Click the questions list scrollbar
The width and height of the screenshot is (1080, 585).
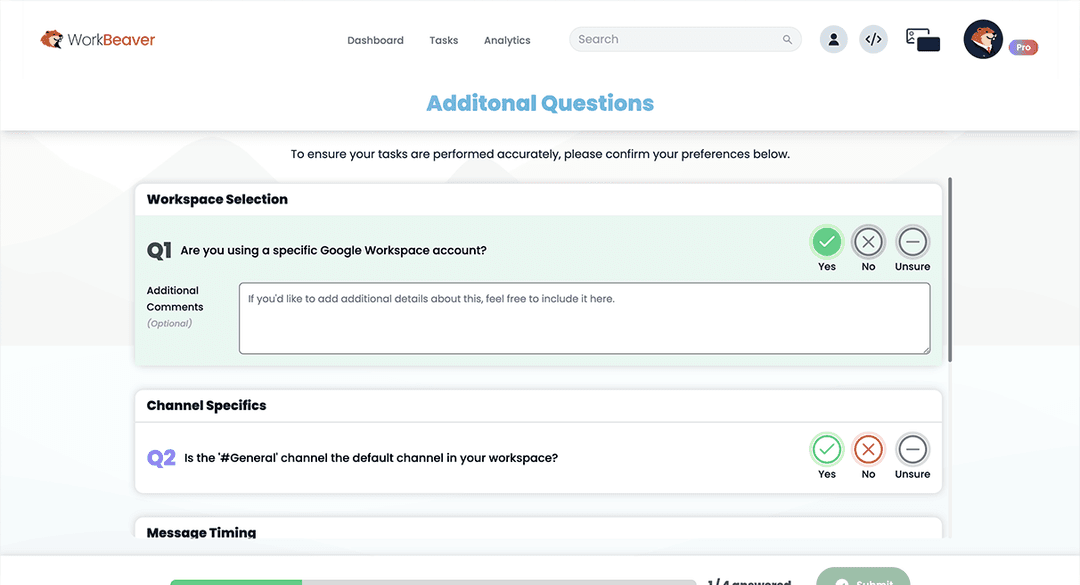(x=950, y=269)
